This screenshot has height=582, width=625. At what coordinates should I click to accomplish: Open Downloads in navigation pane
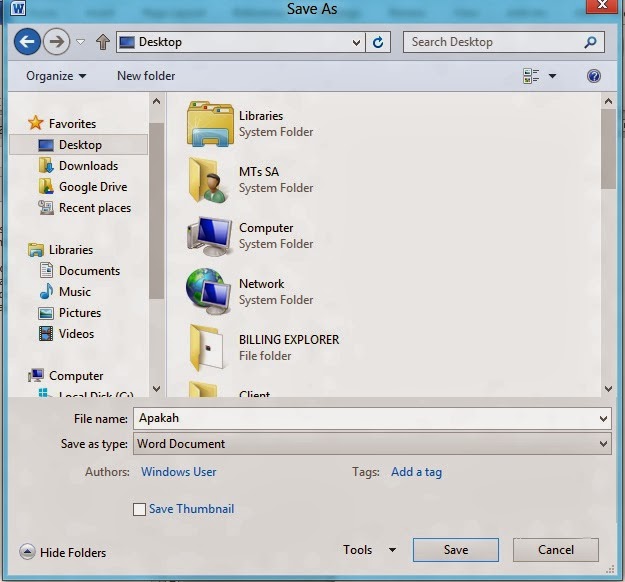click(88, 166)
